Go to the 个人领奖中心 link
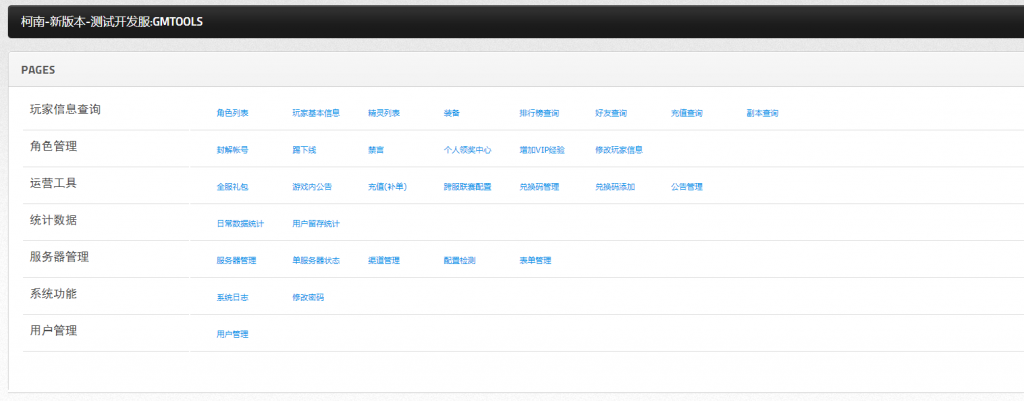The image size is (1024, 401). [x=468, y=150]
